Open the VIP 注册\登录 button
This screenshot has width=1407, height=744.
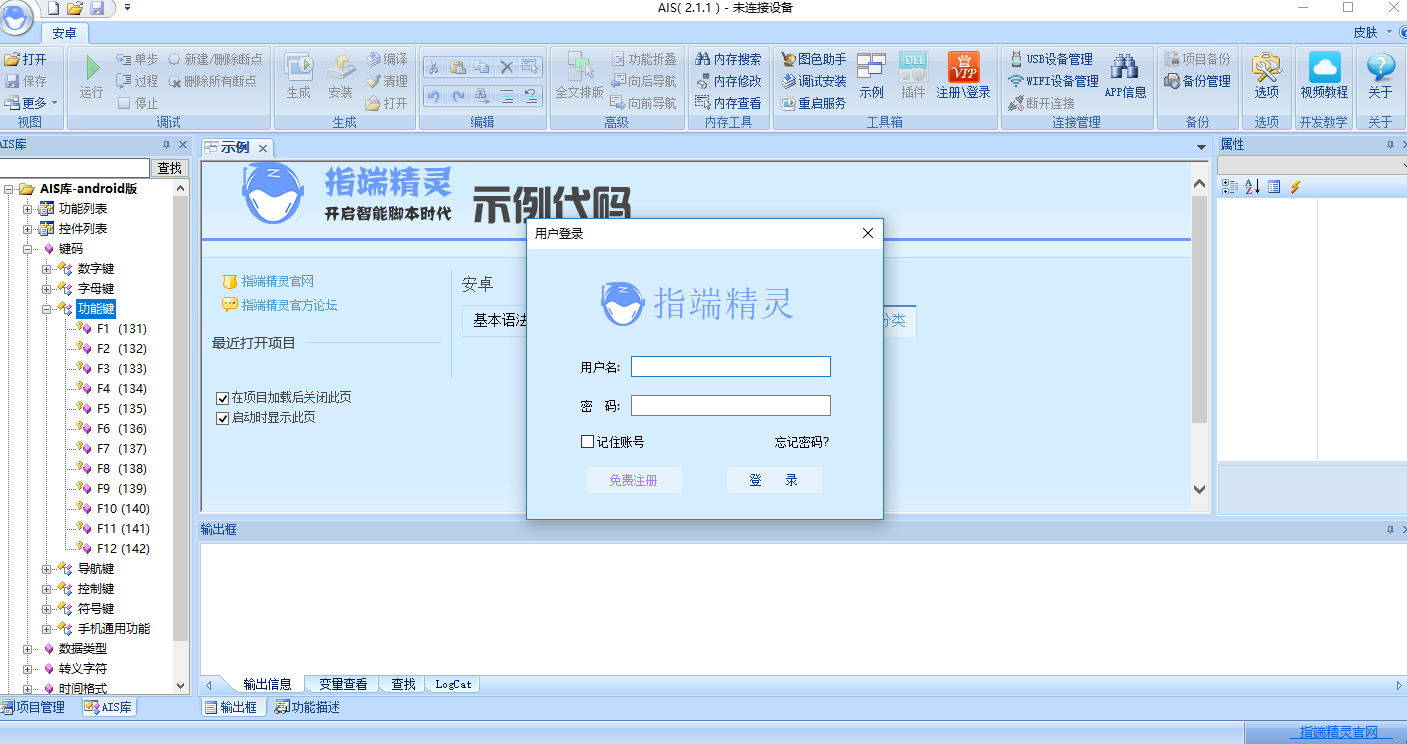tap(964, 76)
